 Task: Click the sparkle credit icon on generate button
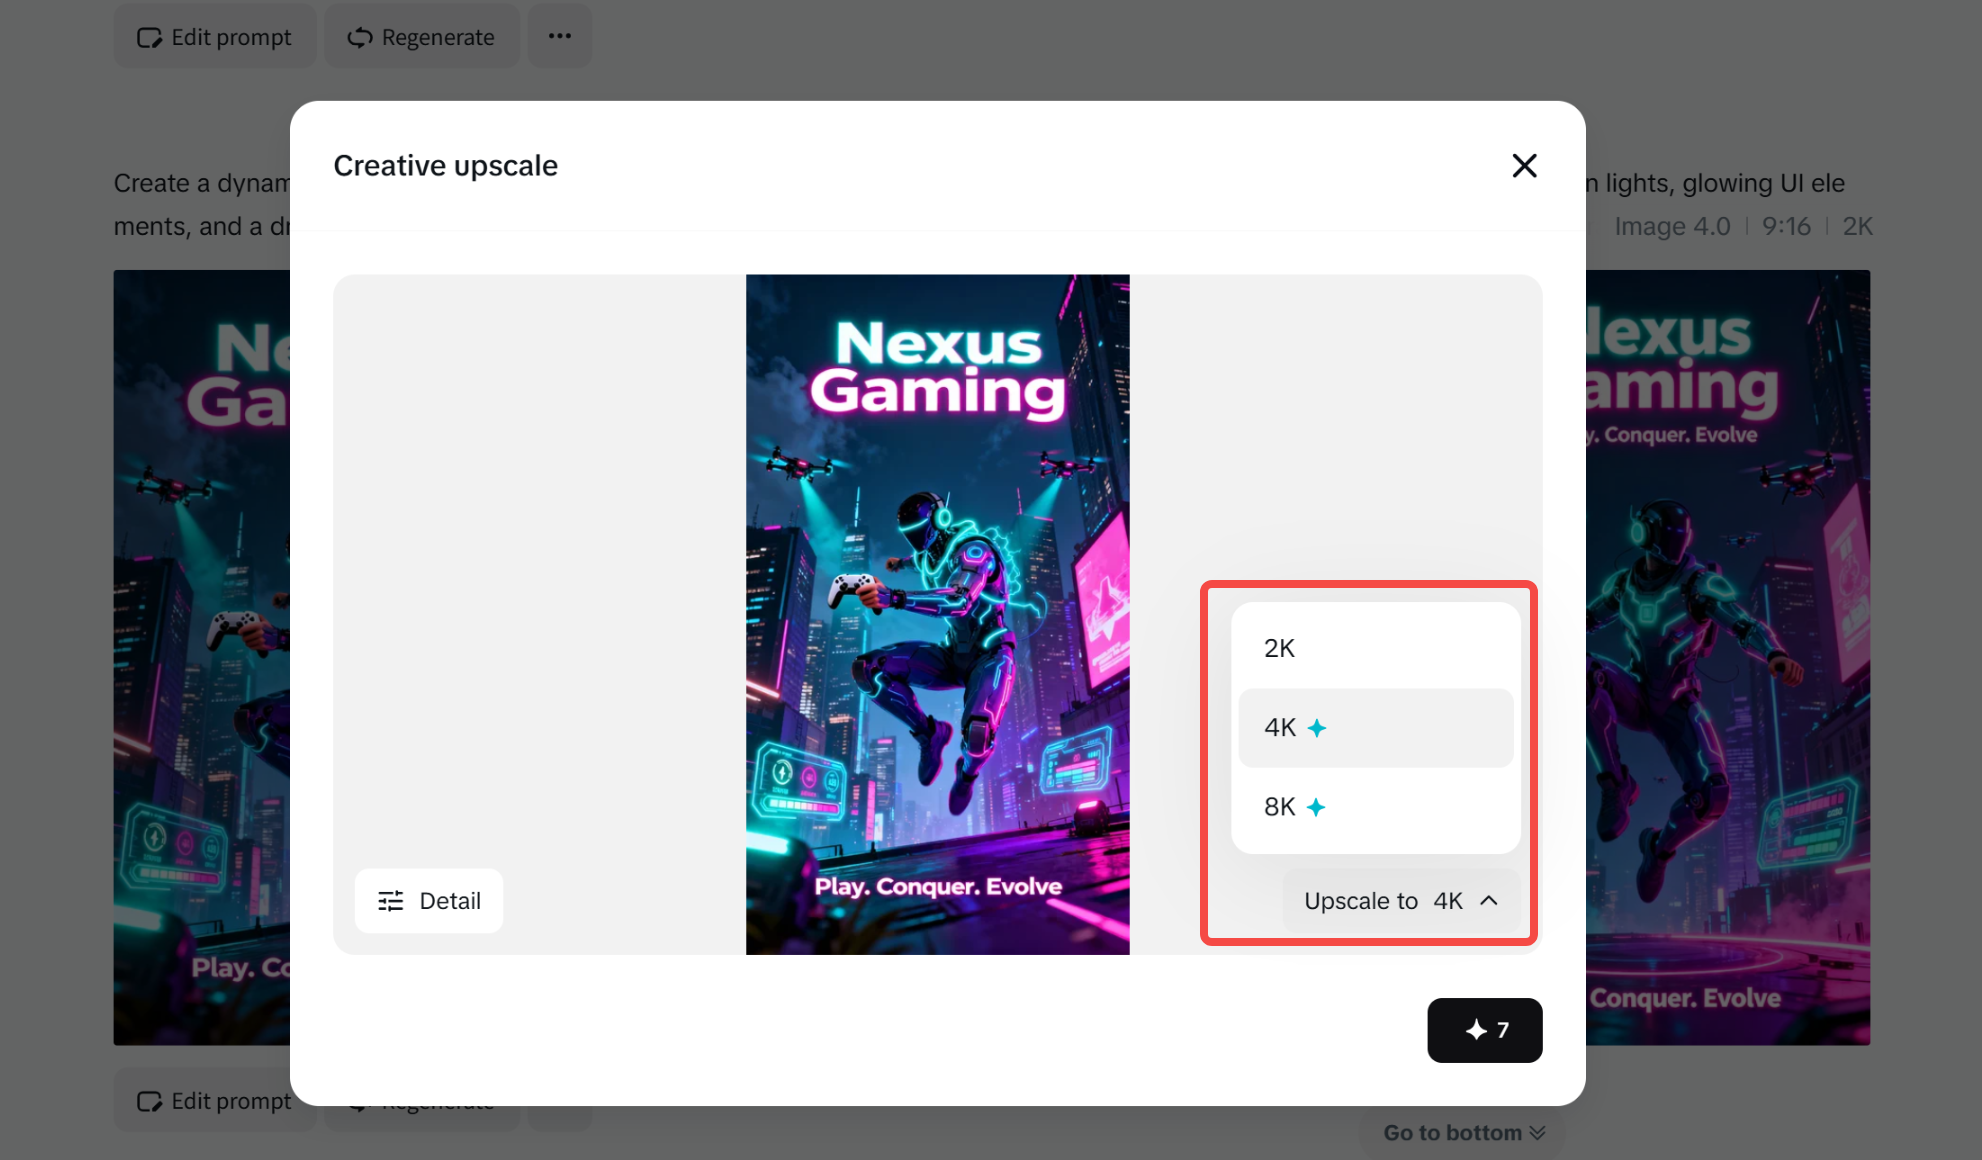point(1476,1030)
